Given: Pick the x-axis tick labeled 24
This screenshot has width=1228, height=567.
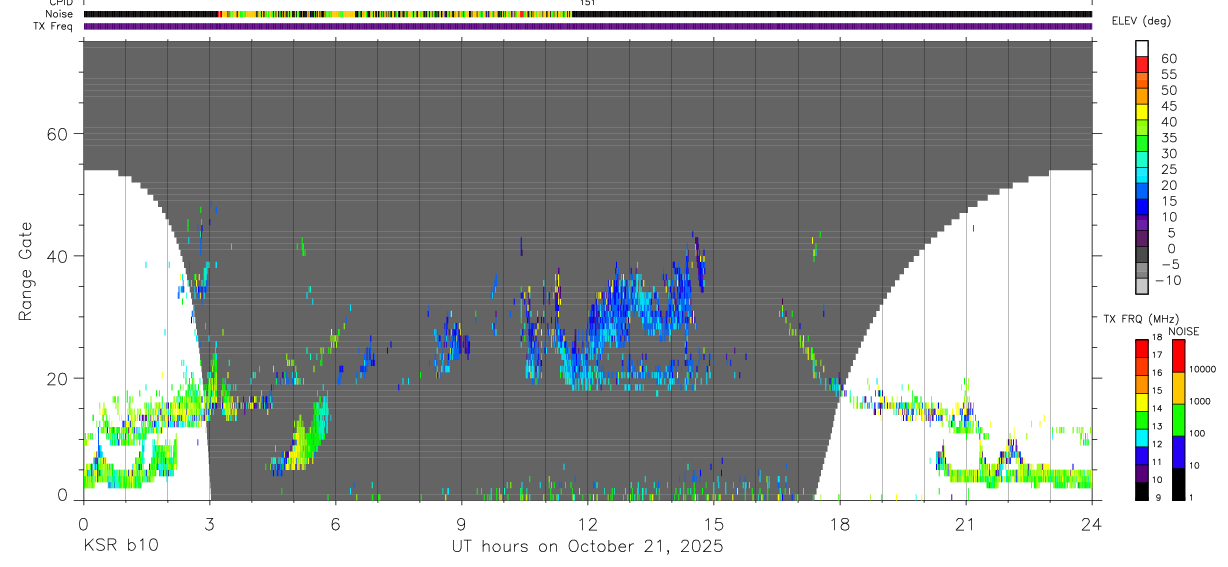Looking at the screenshot, I should pyautogui.click(x=1092, y=523).
